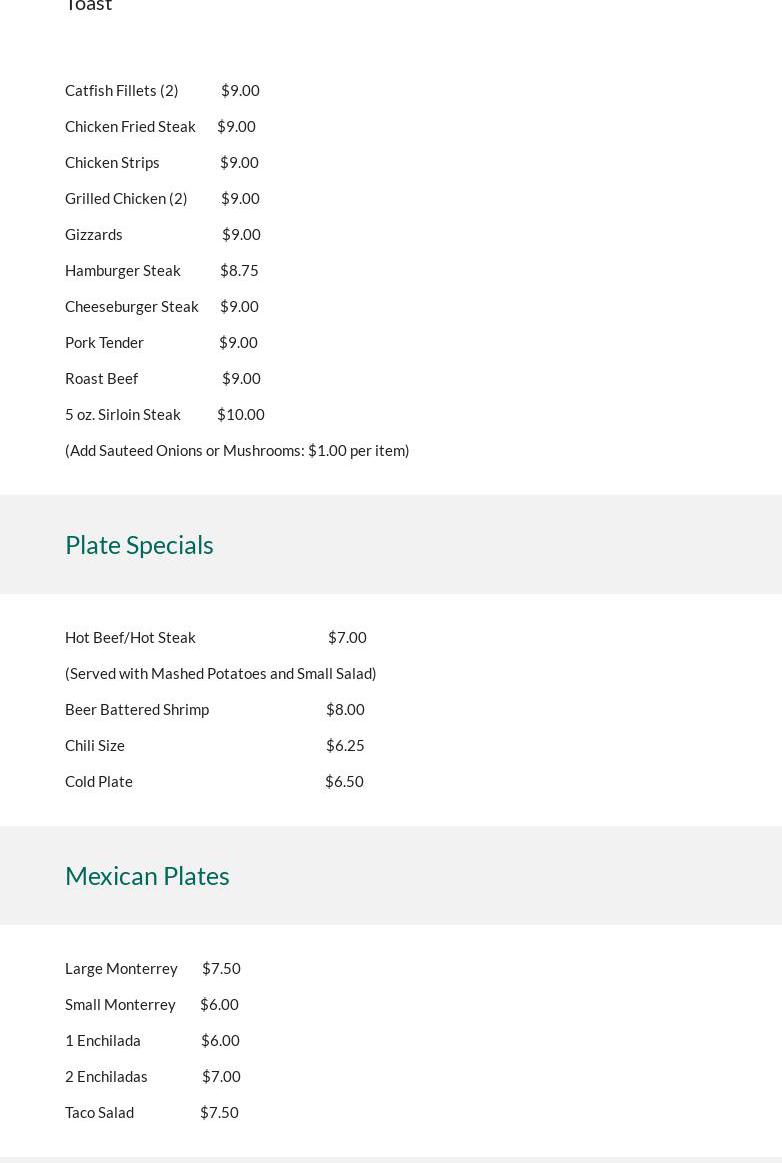The width and height of the screenshot is (782, 1163).
Task: Click the Grilled Chicken (2) entry
Action: pos(126,199)
